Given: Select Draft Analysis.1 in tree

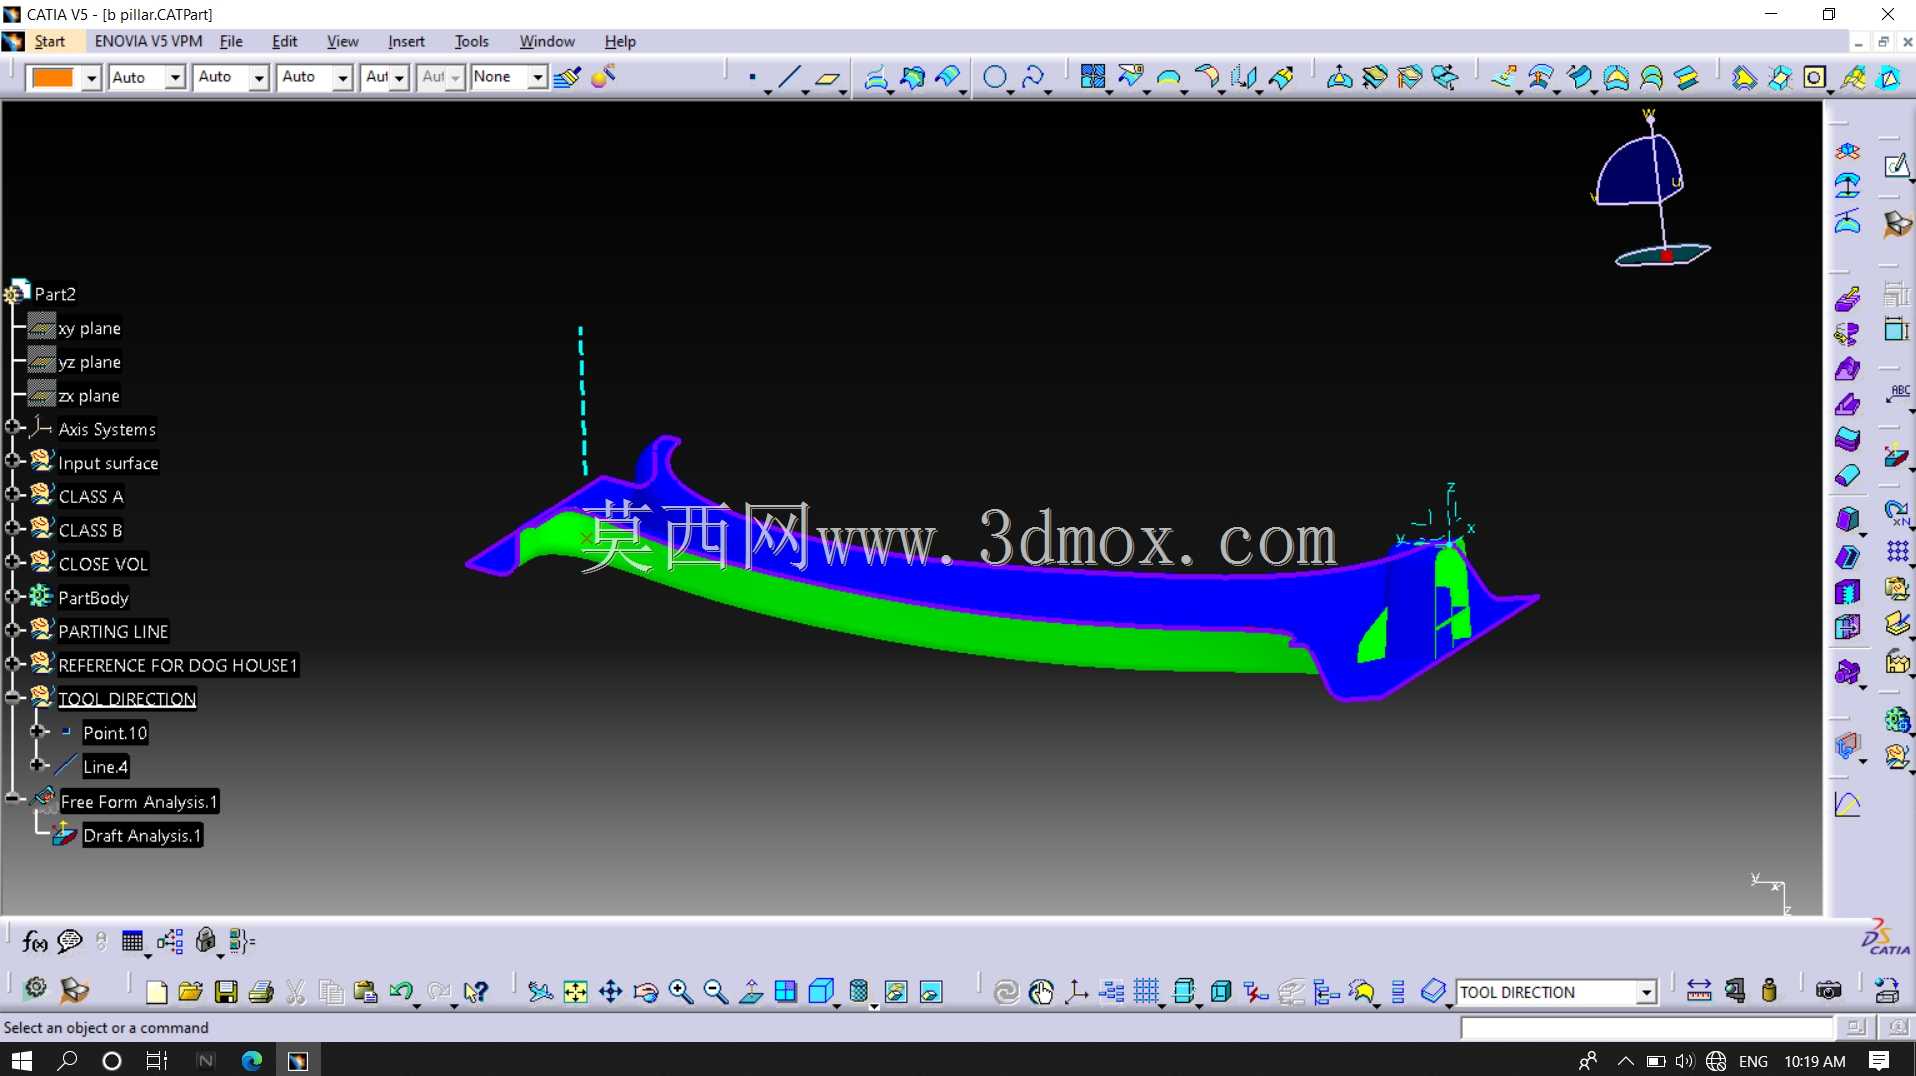Looking at the screenshot, I should coord(142,835).
